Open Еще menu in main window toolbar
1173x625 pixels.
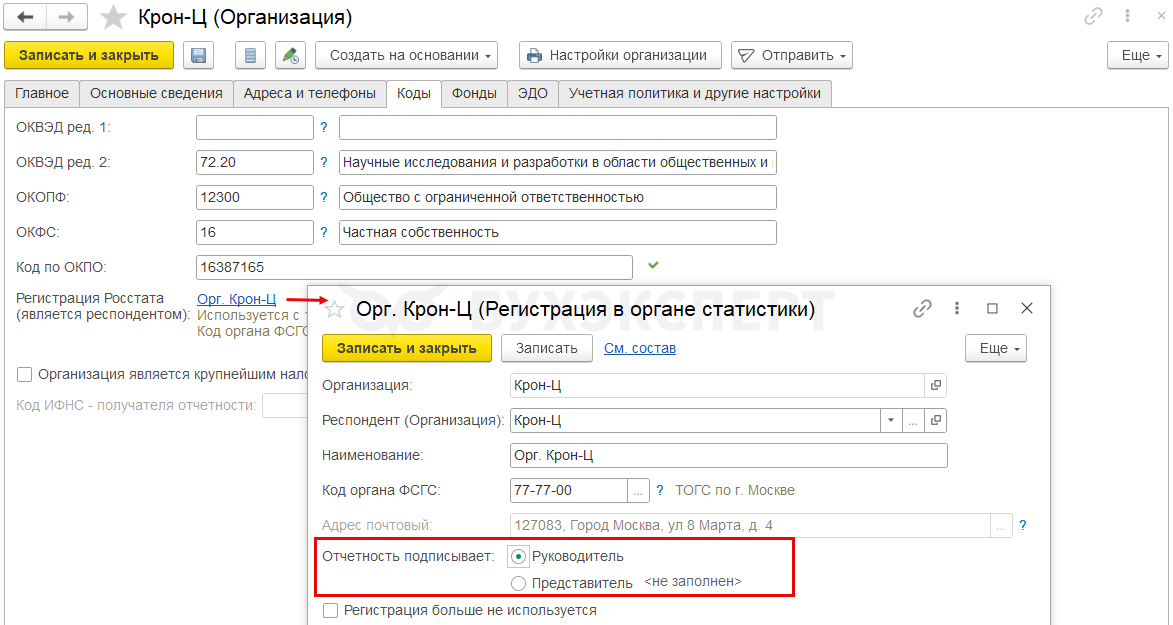1138,55
